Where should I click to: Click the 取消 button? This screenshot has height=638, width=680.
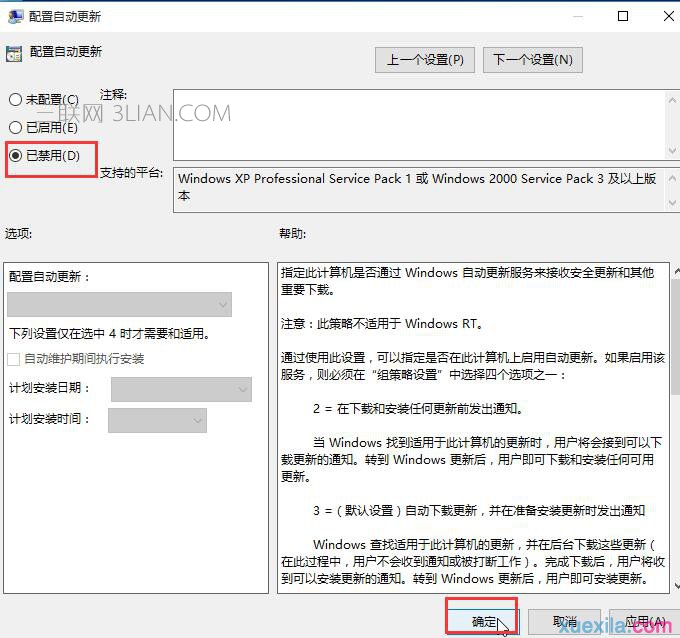(564, 621)
